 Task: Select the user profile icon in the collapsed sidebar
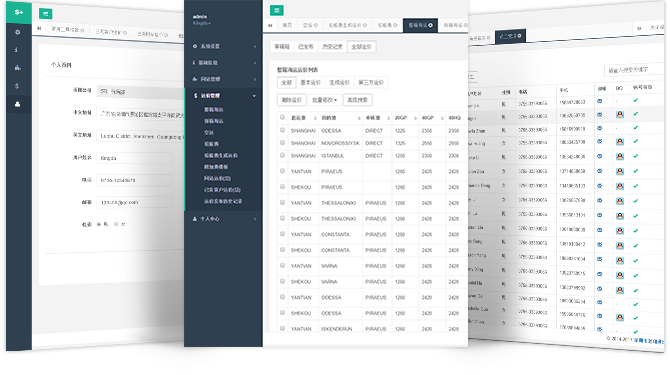(x=18, y=104)
